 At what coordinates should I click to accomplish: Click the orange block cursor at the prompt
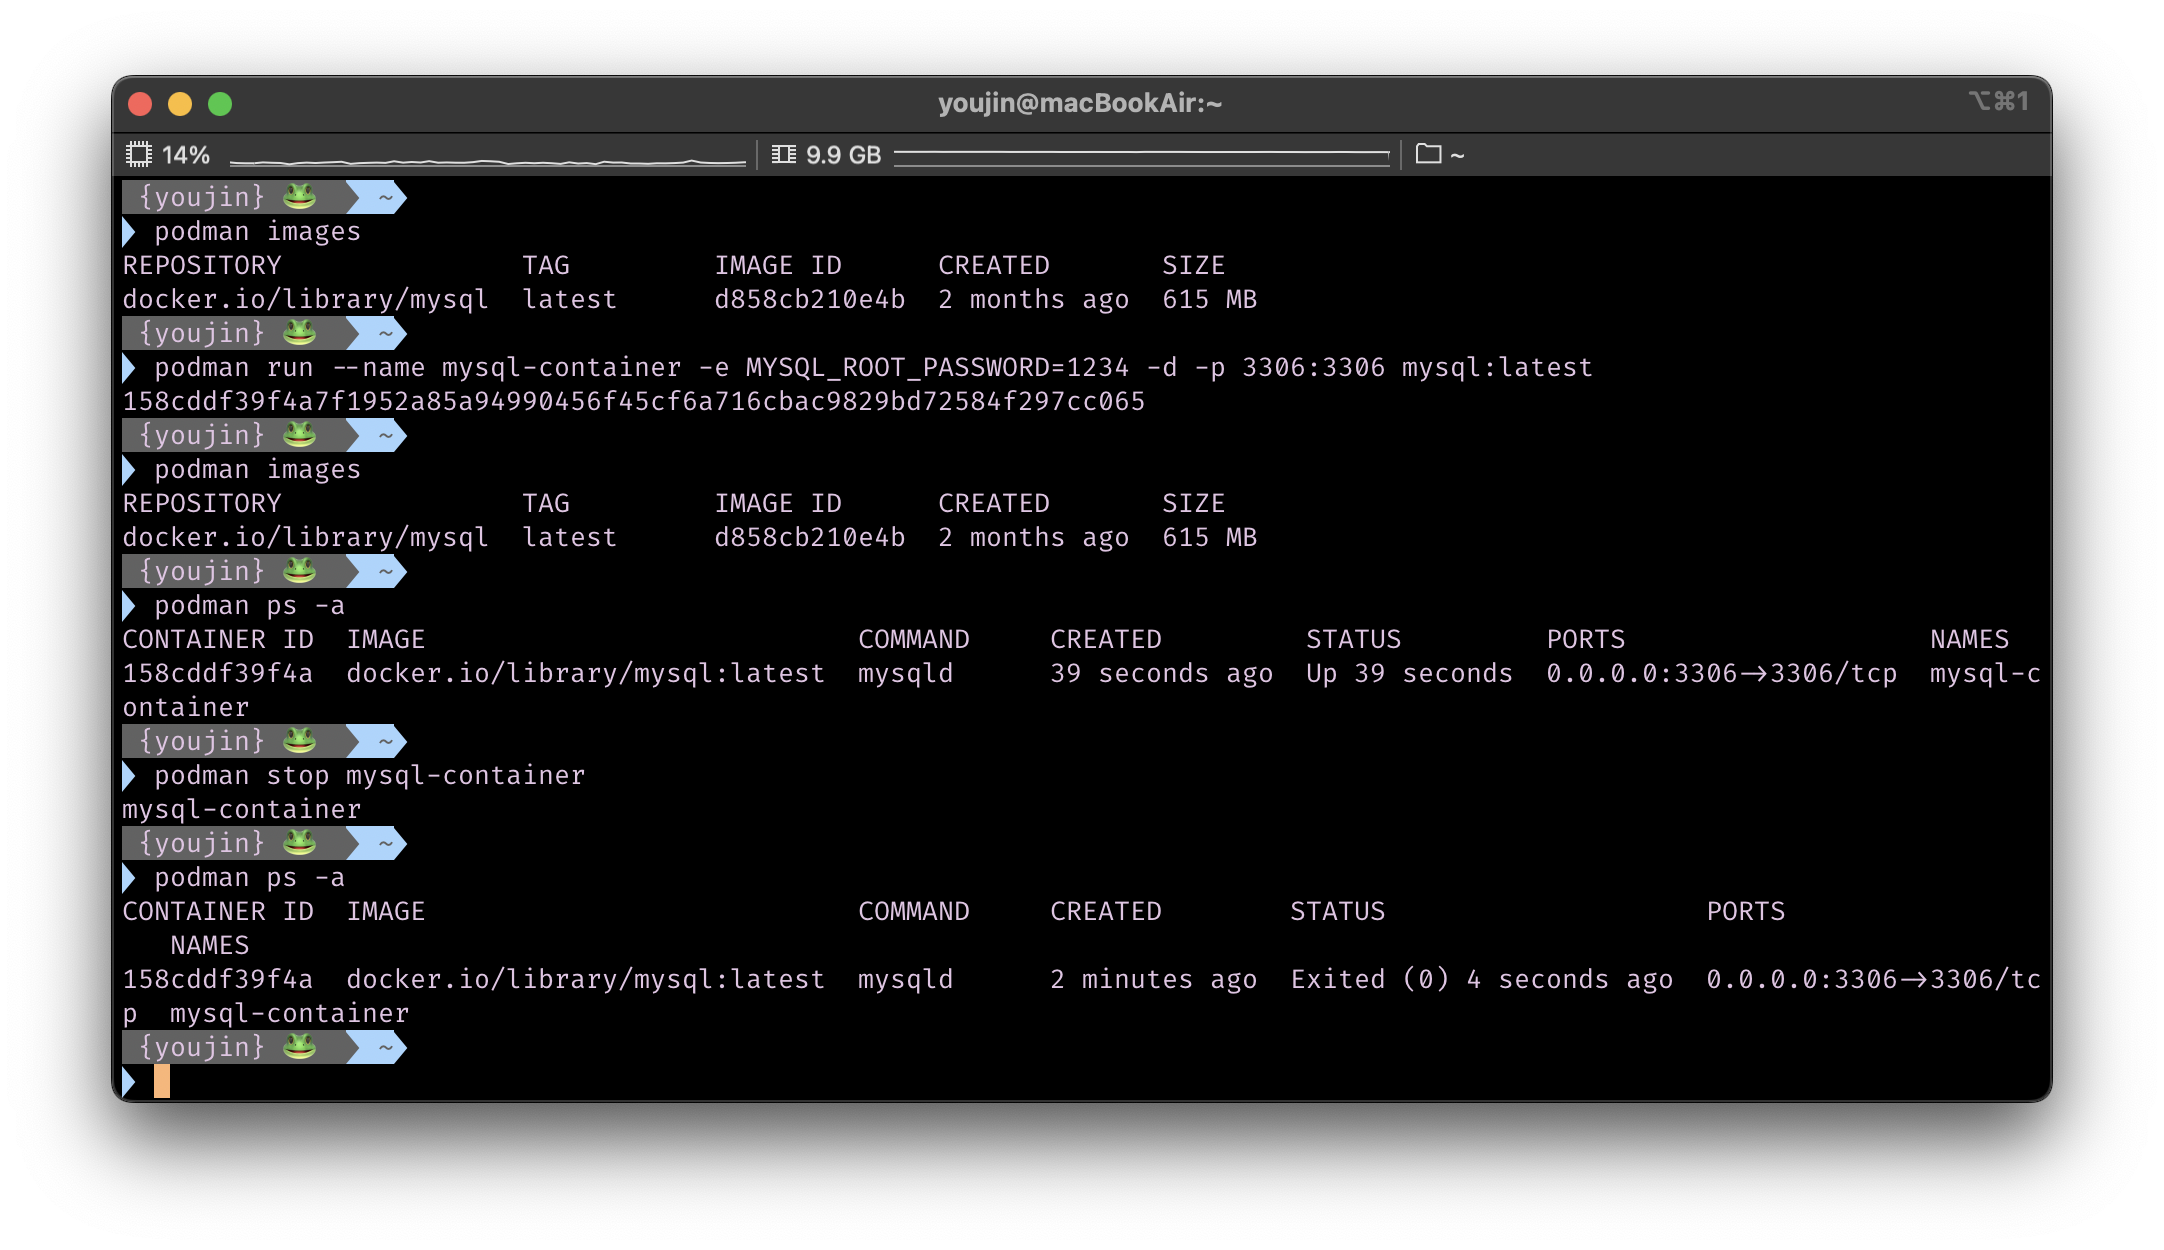[162, 1081]
